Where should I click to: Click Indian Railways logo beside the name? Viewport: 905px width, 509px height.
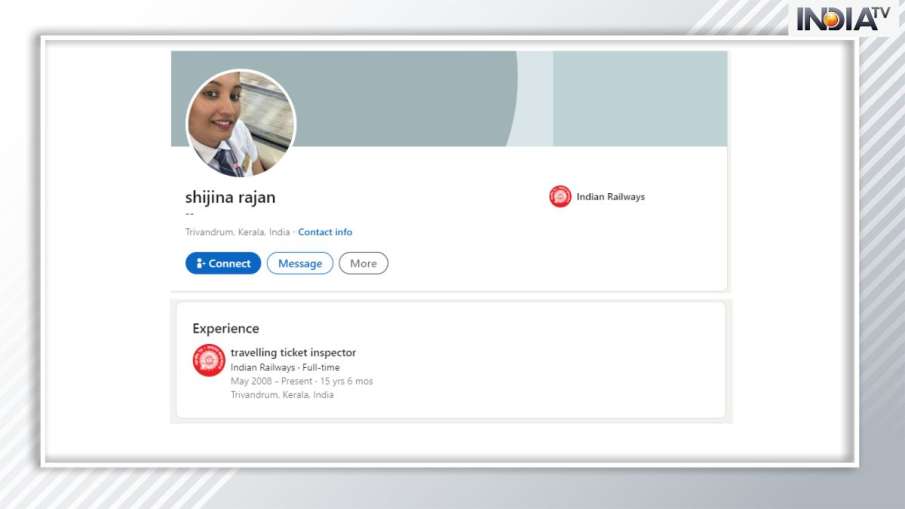pos(560,197)
